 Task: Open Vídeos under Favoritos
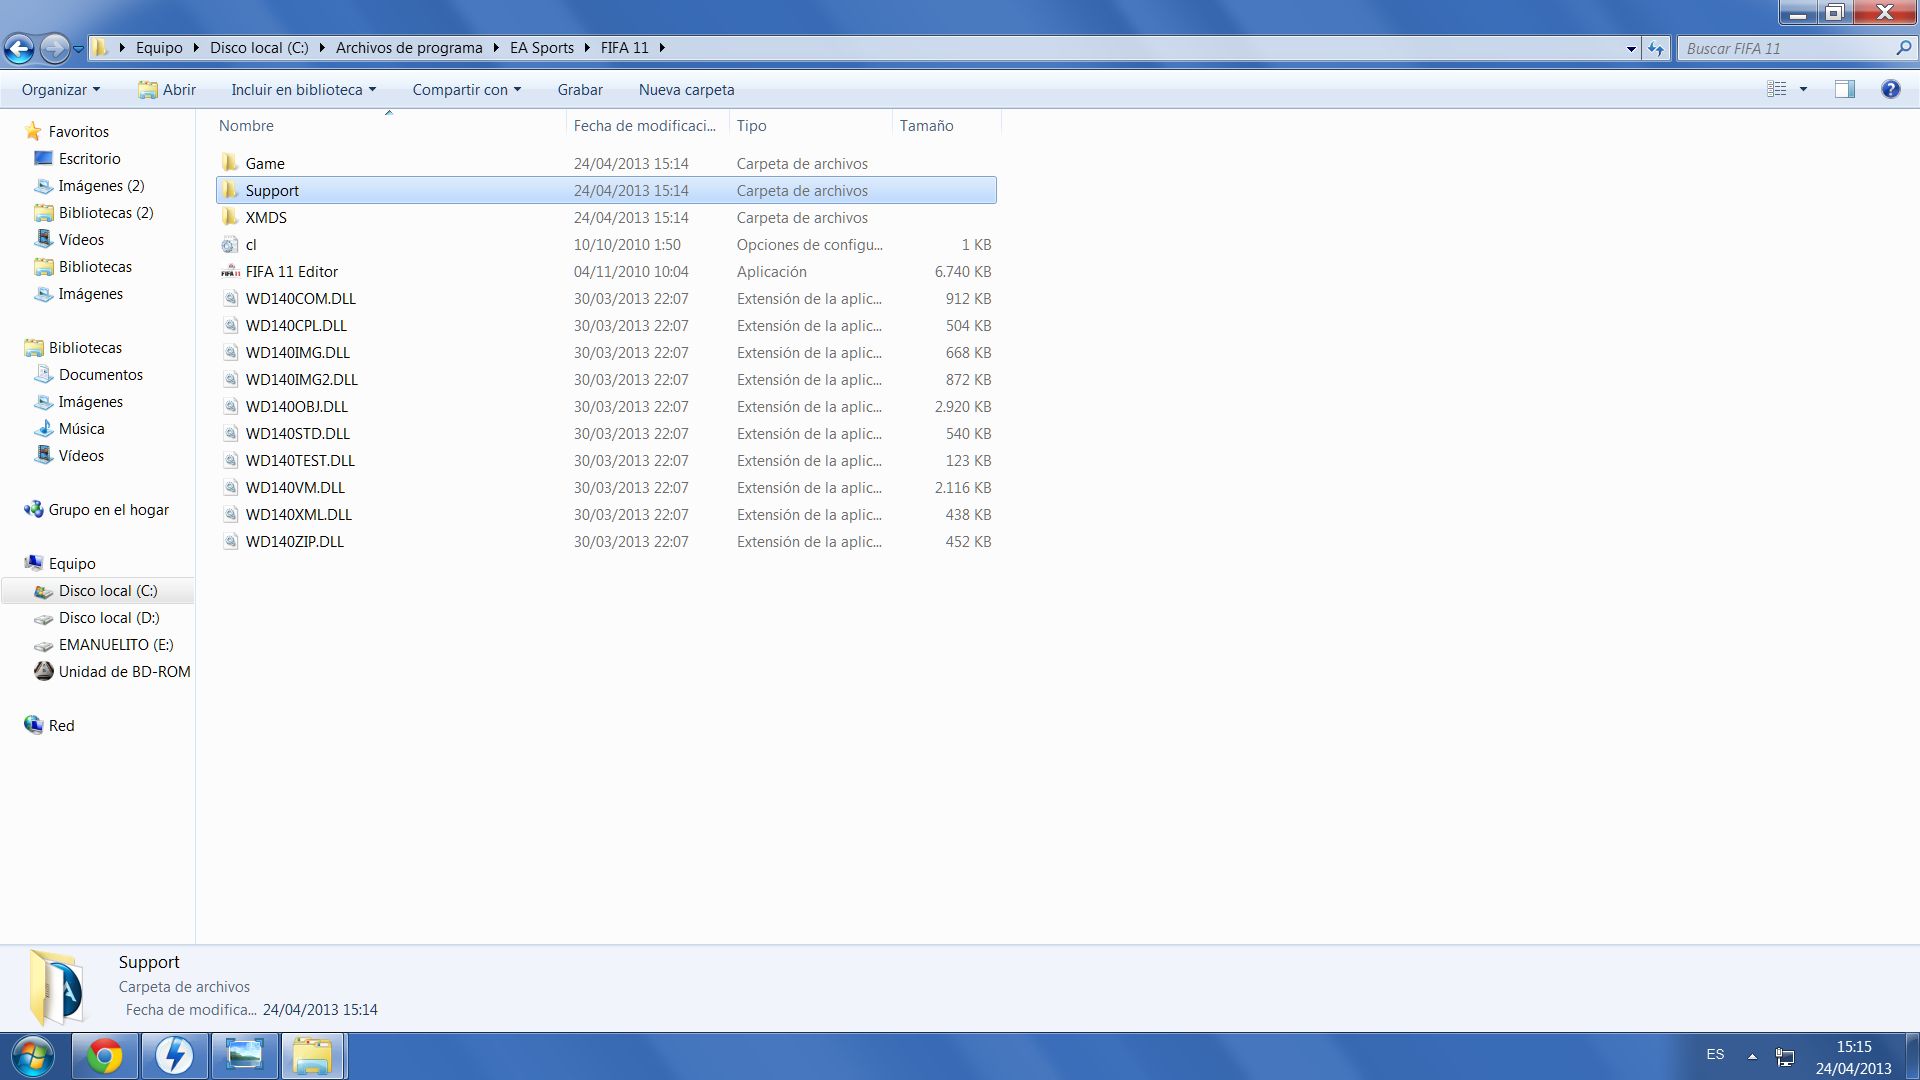tap(81, 239)
